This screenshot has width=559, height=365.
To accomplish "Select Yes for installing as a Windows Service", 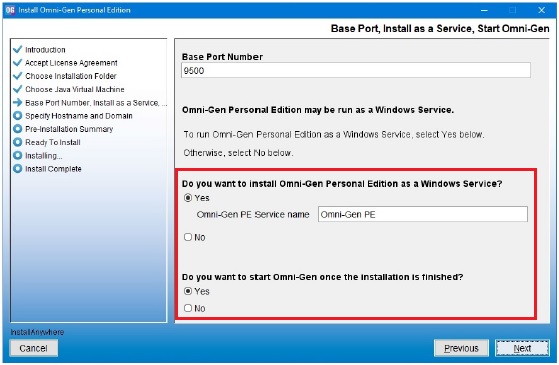I will pyautogui.click(x=188, y=198).
